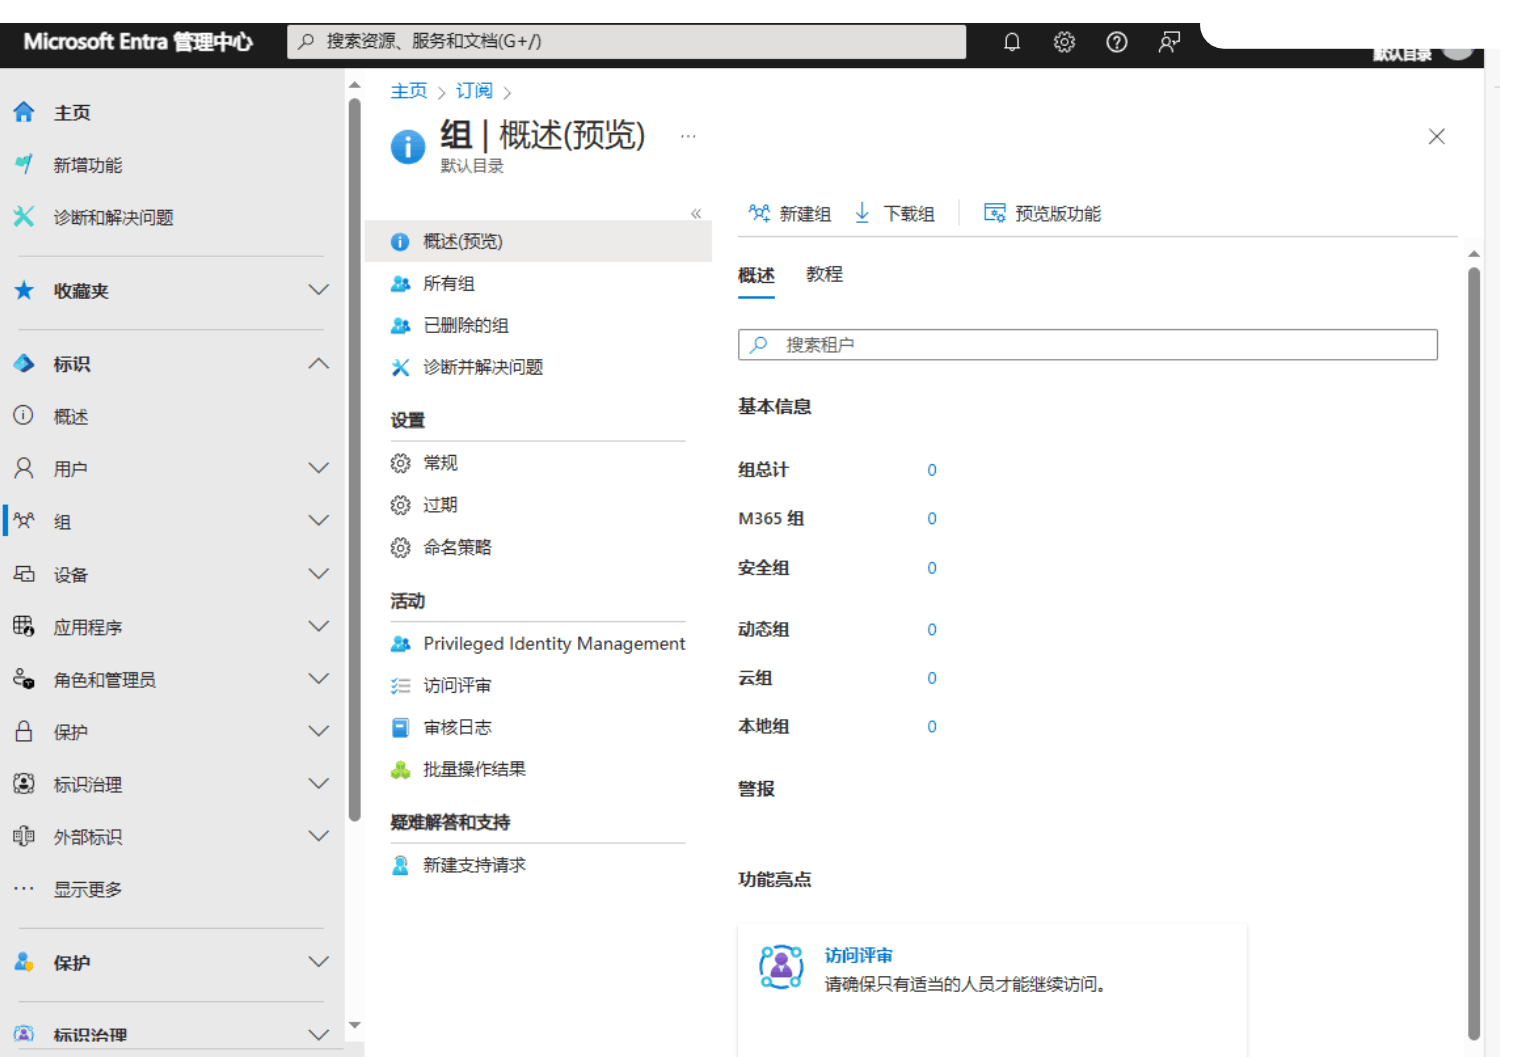This screenshot has width=1528, height=1057.
Task: Click the left sidebar scrollbar thumb
Action: pos(354,460)
